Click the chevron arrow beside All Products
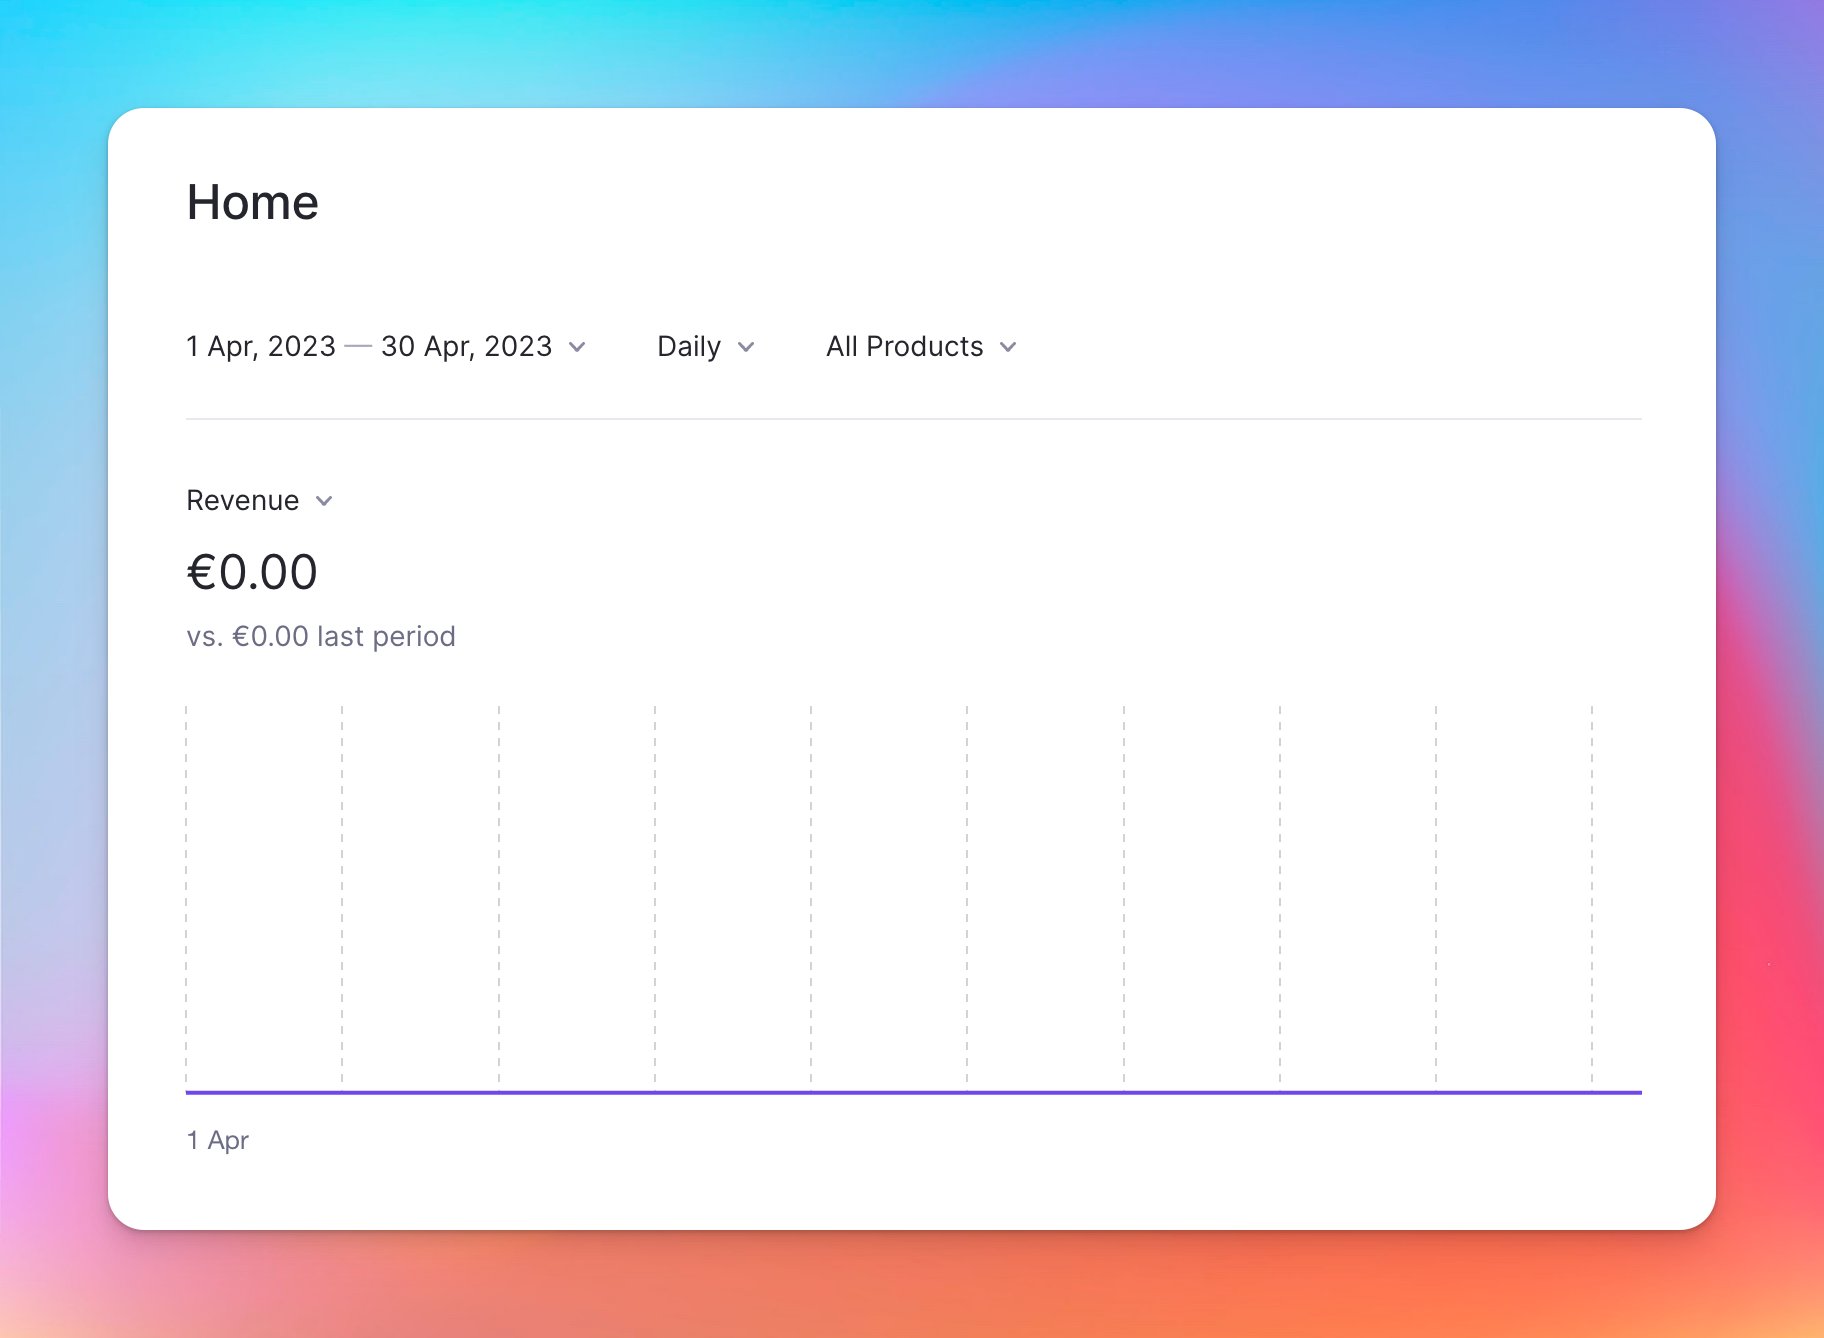The width and height of the screenshot is (1824, 1338). click(x=1008, y=347)
